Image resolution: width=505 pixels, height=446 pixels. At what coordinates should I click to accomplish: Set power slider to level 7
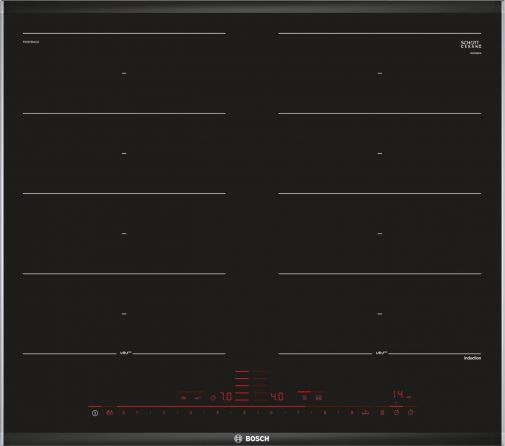pyautogui.click(x=298, y=413)
